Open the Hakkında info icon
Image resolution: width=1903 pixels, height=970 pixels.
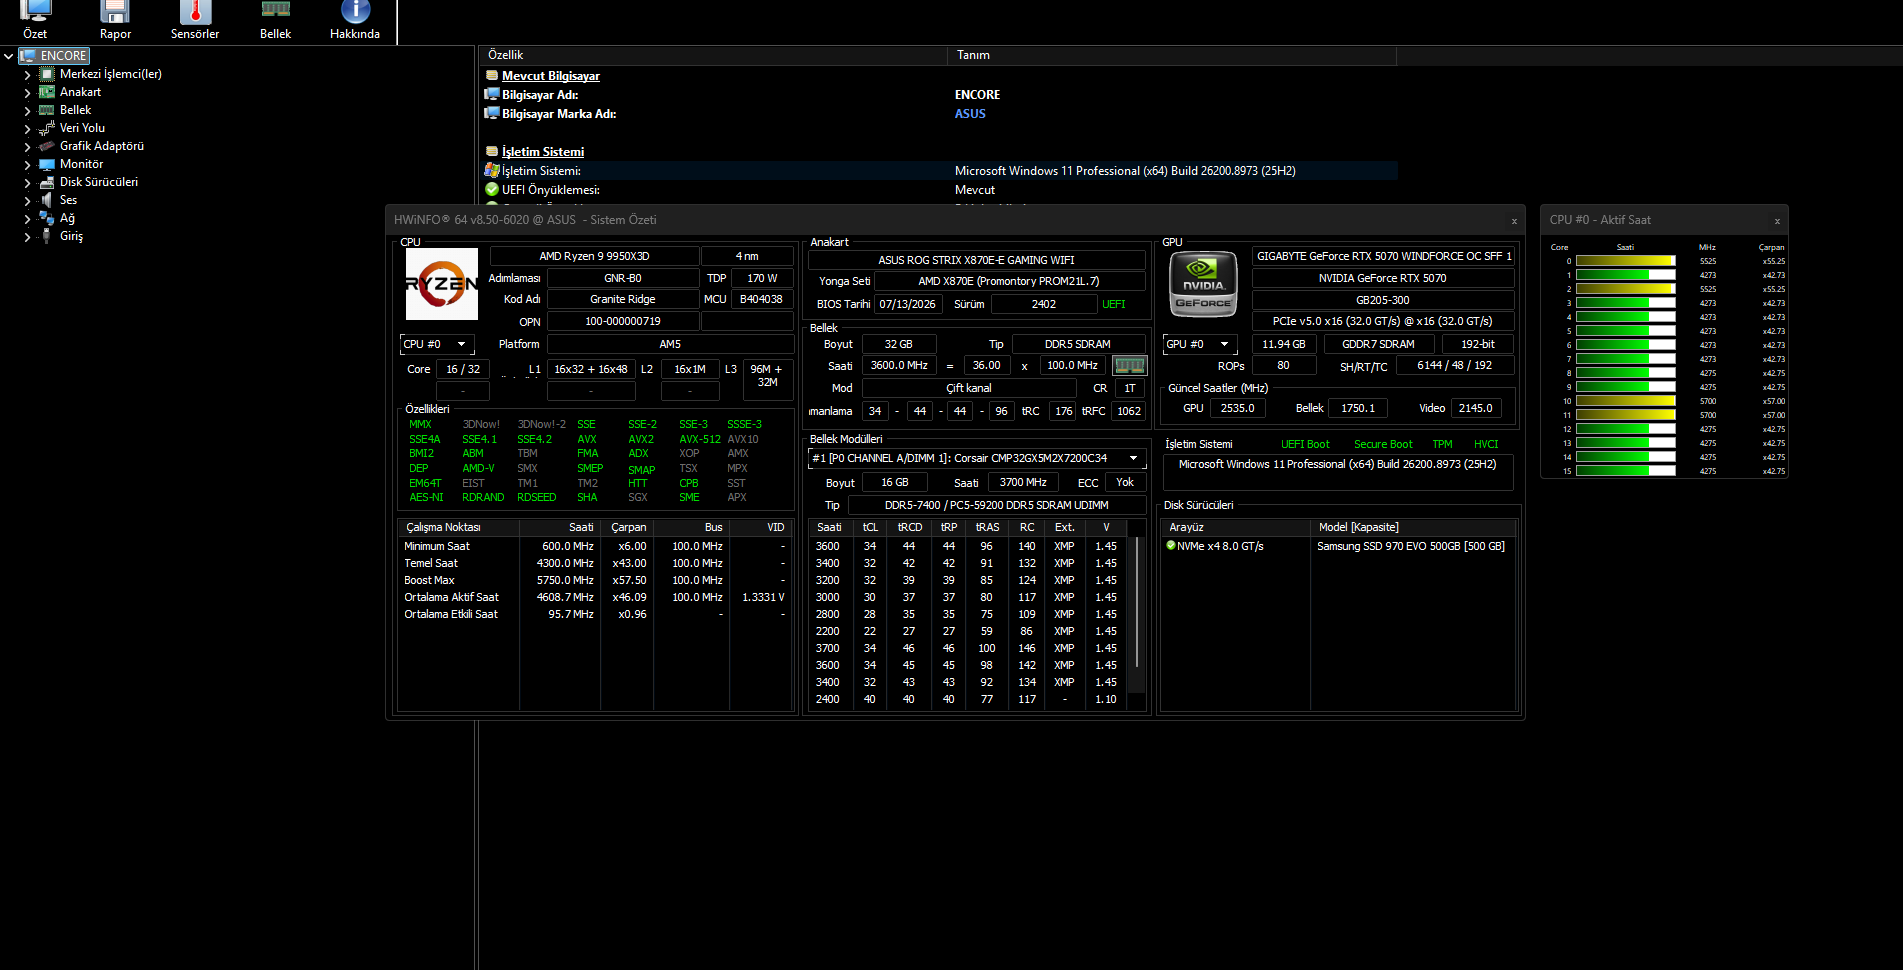355,12
